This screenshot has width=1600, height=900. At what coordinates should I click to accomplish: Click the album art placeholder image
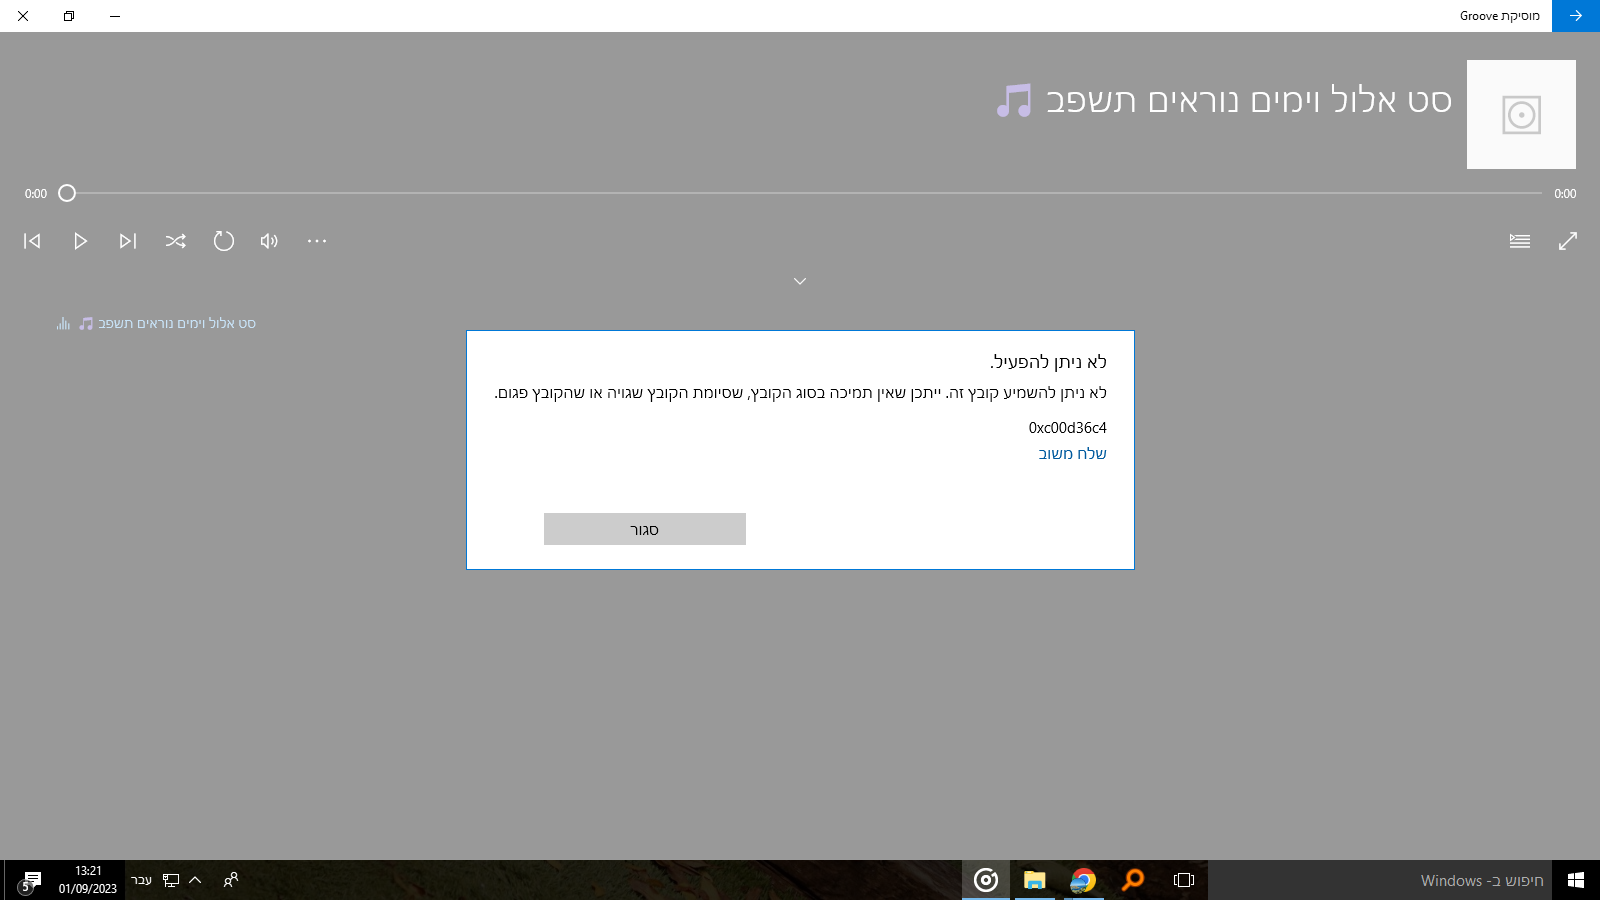point(1521,115)
